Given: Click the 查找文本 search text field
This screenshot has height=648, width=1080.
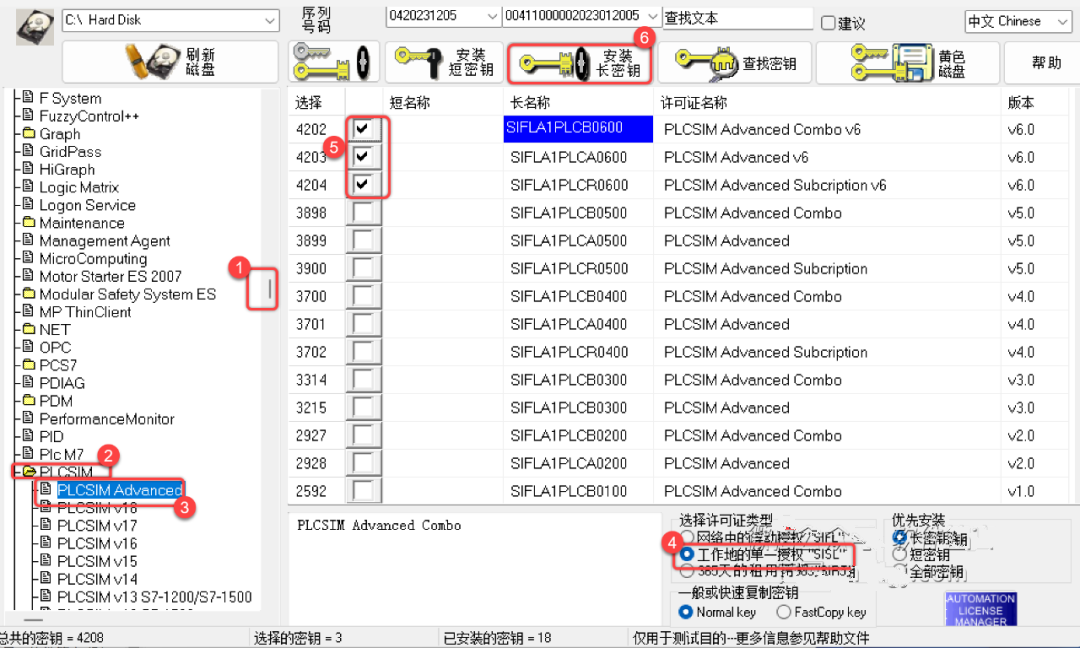Looking at the screenshot, I should pyautogui.click(x=738, y=18).
